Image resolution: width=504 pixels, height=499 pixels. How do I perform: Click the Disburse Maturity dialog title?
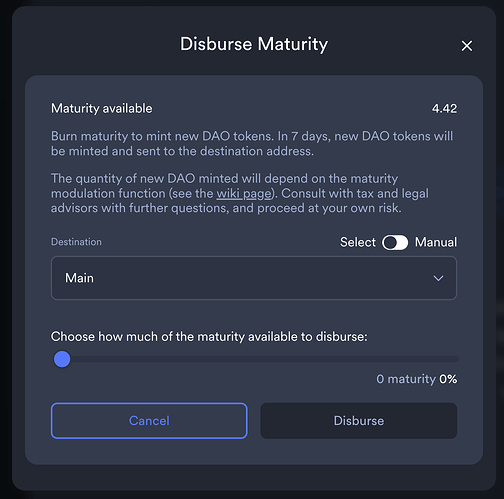254,44
